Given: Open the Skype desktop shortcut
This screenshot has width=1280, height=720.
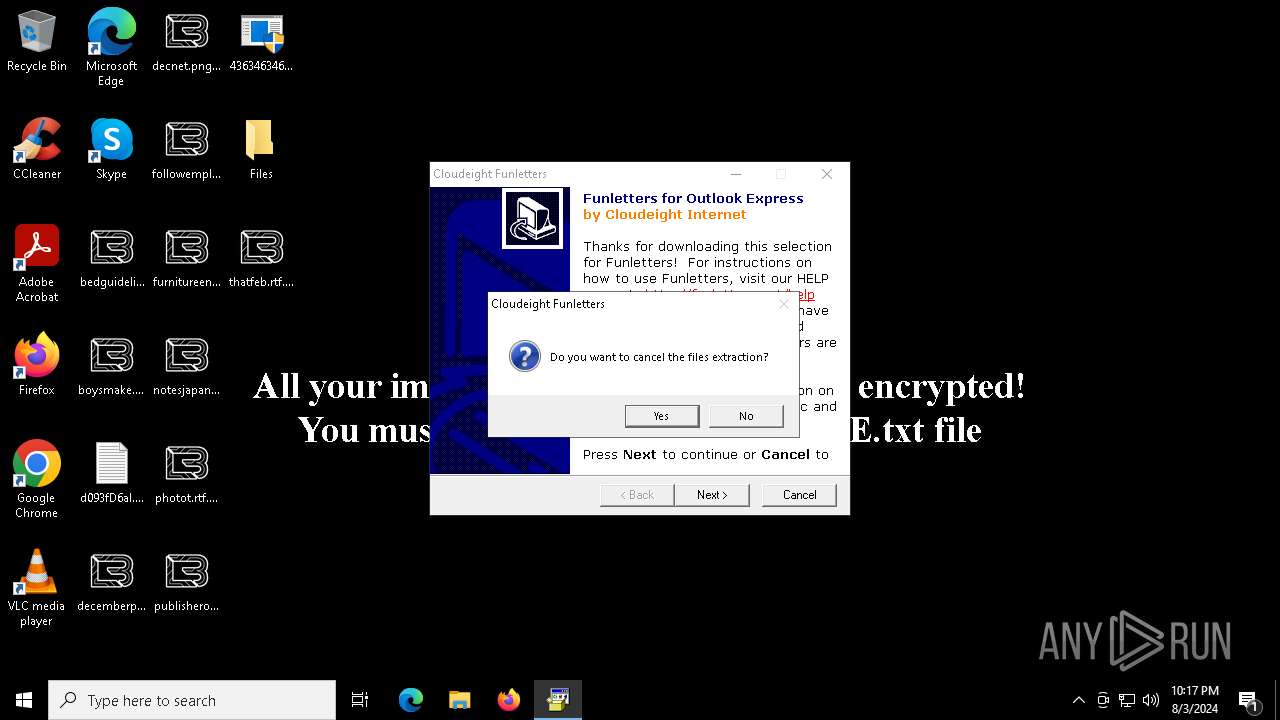Looking at the screenshot, I should point(111,149).
